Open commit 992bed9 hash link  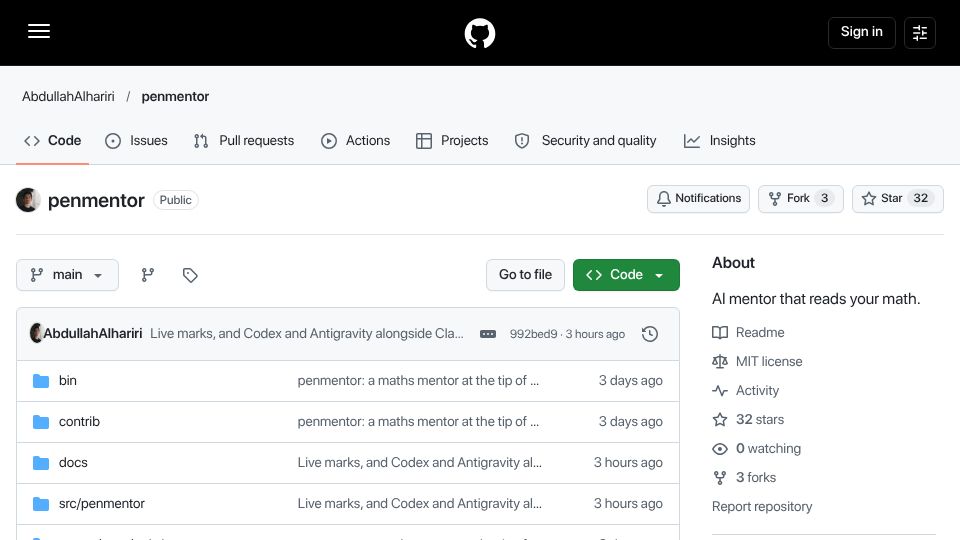click(x=533, y=334)
